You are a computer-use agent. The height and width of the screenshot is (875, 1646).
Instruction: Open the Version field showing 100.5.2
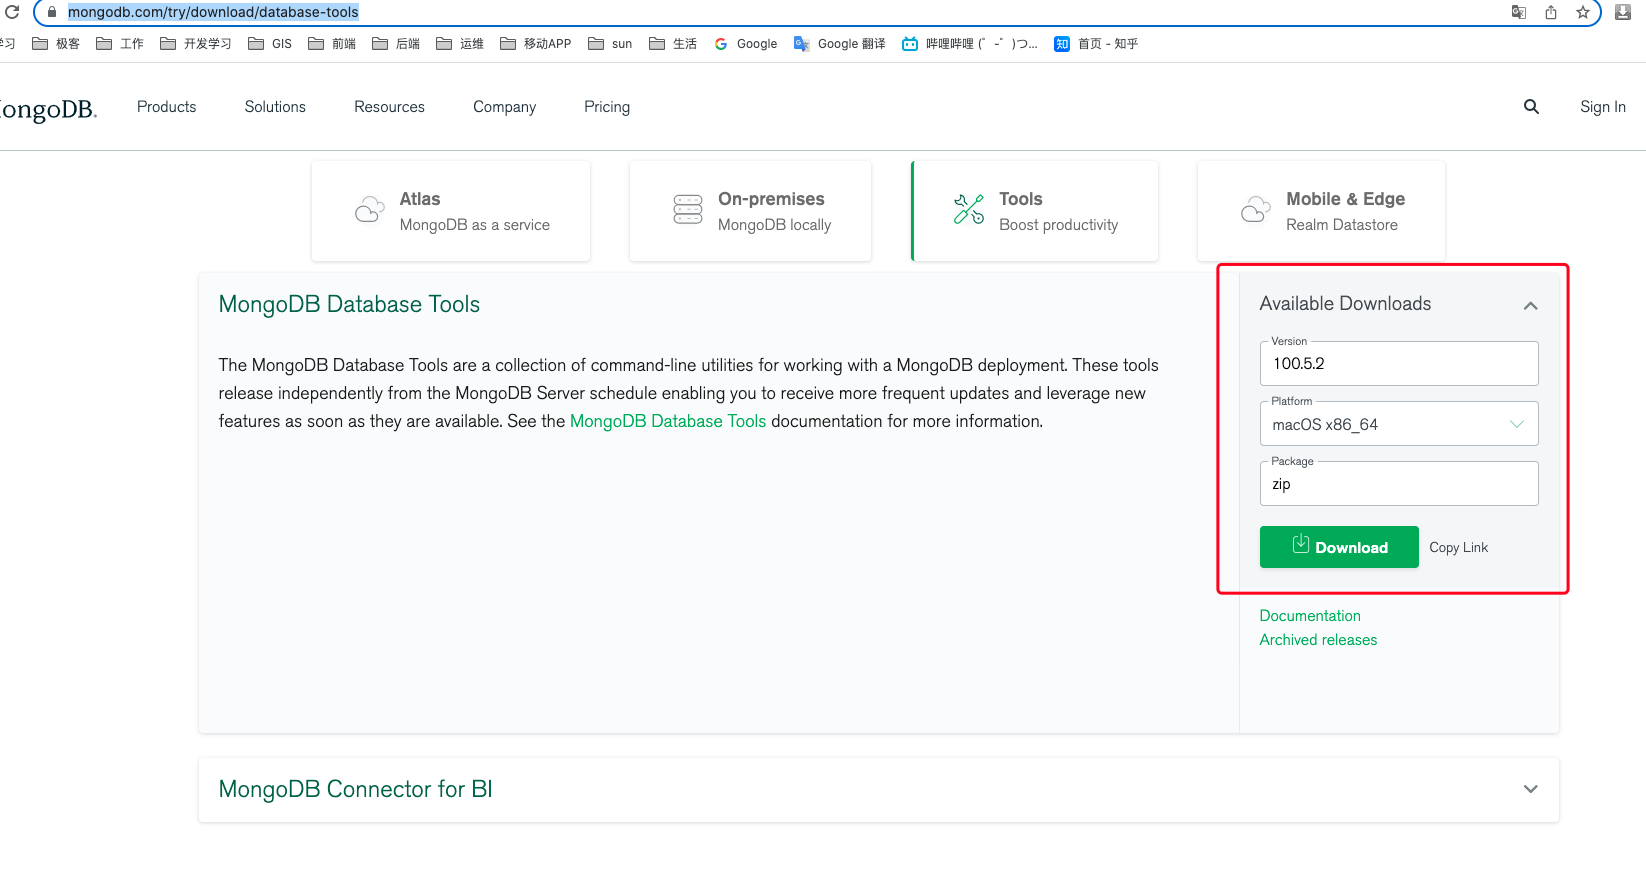tap(1398, 364)
